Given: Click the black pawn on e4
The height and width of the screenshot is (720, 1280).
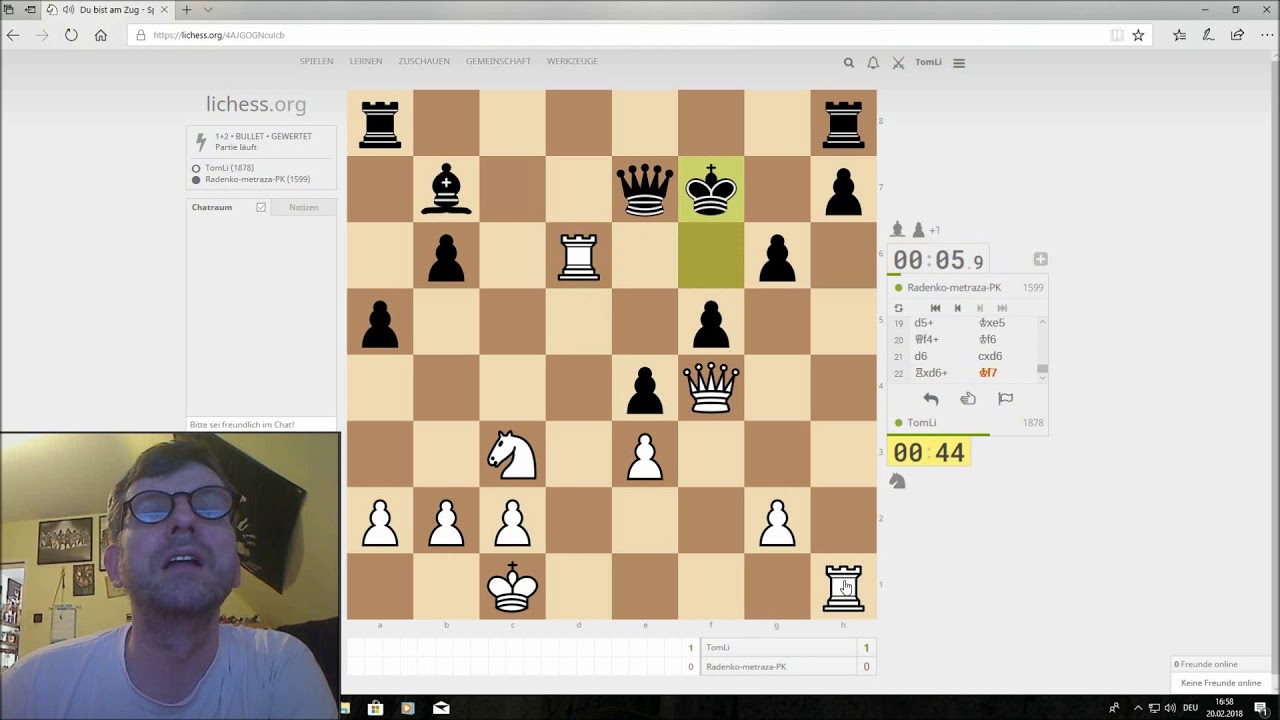Looking at the screenshot, I should 645,388.
